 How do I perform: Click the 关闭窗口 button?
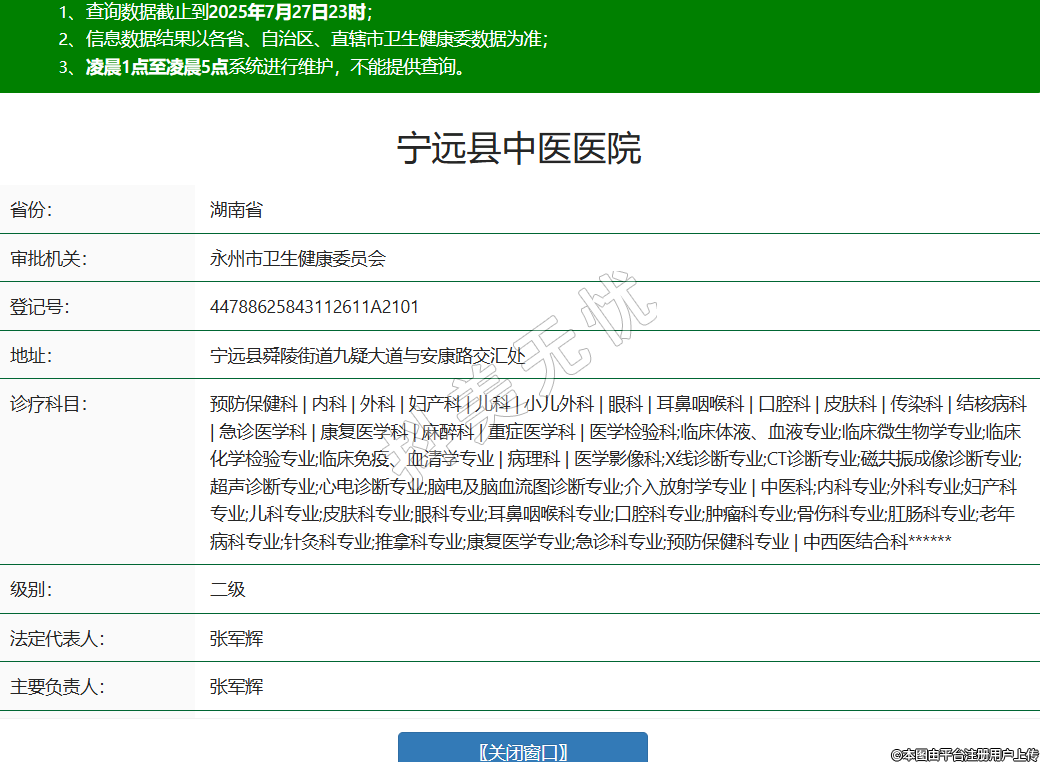[x=522, y=750]
